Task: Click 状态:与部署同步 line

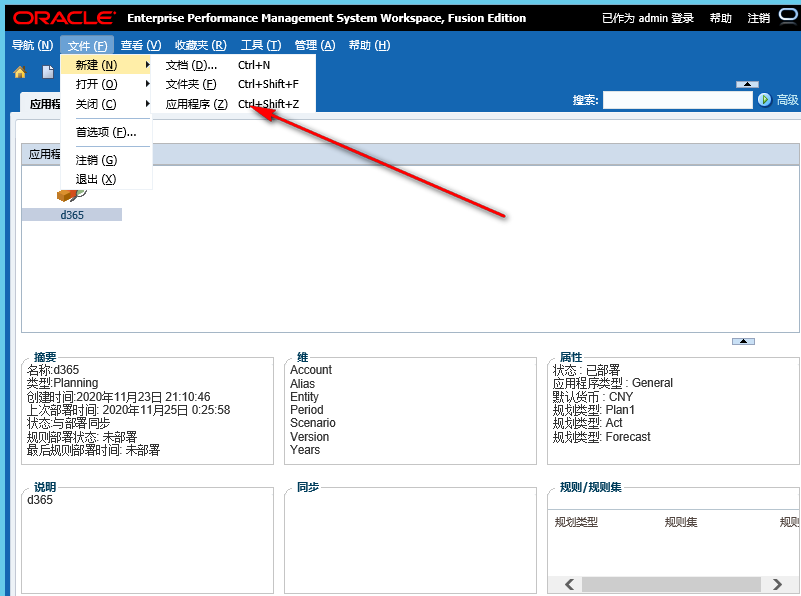Action: point(68,423)
